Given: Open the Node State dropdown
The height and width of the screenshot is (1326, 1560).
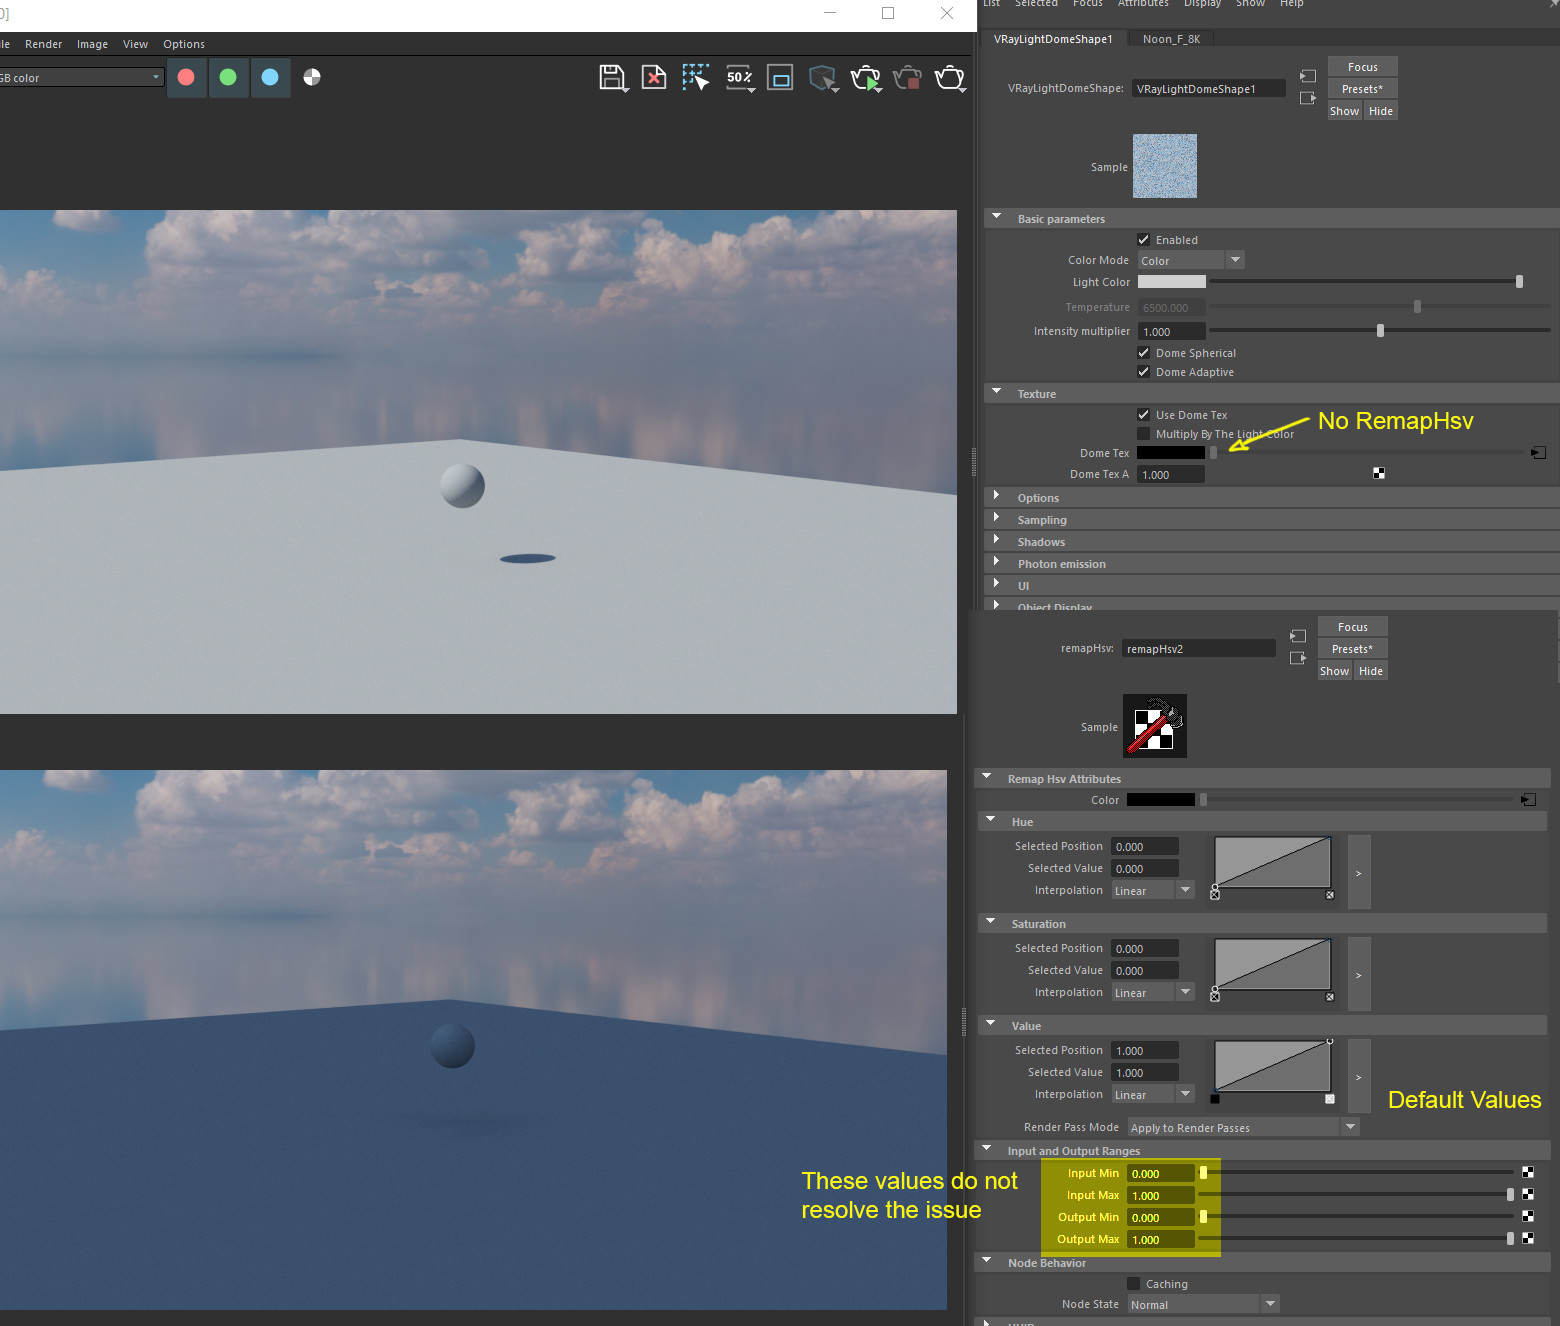Looking at the screenshot, I should (1204, 1304).
